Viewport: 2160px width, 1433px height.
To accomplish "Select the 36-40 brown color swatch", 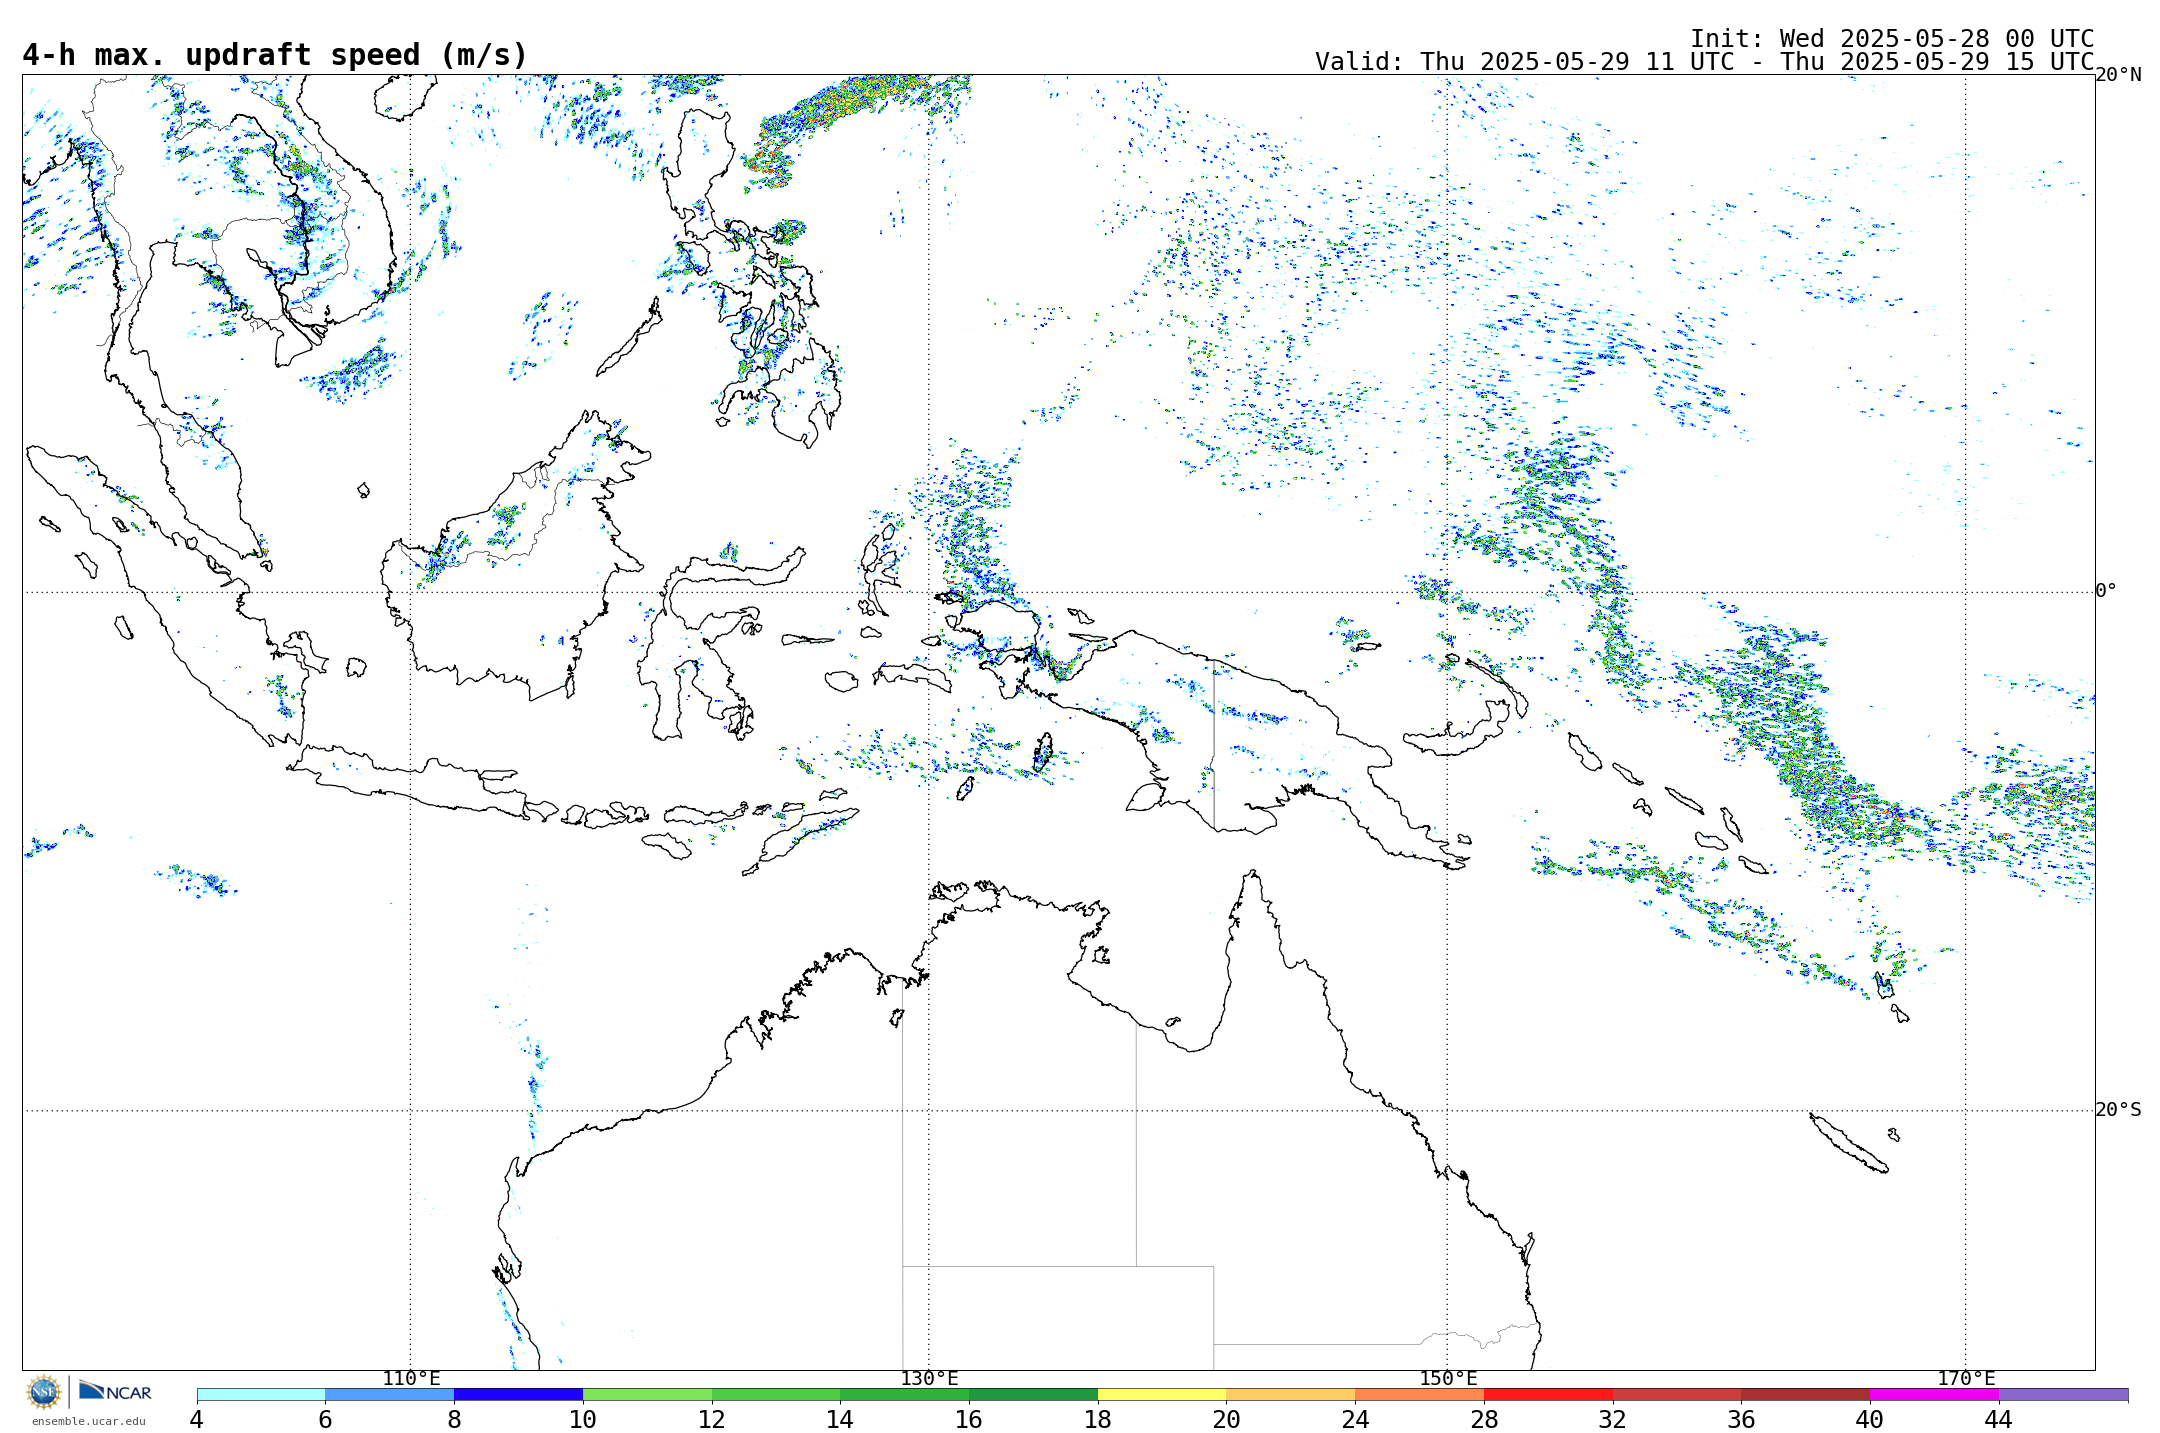I will tap(1805, 1394).
